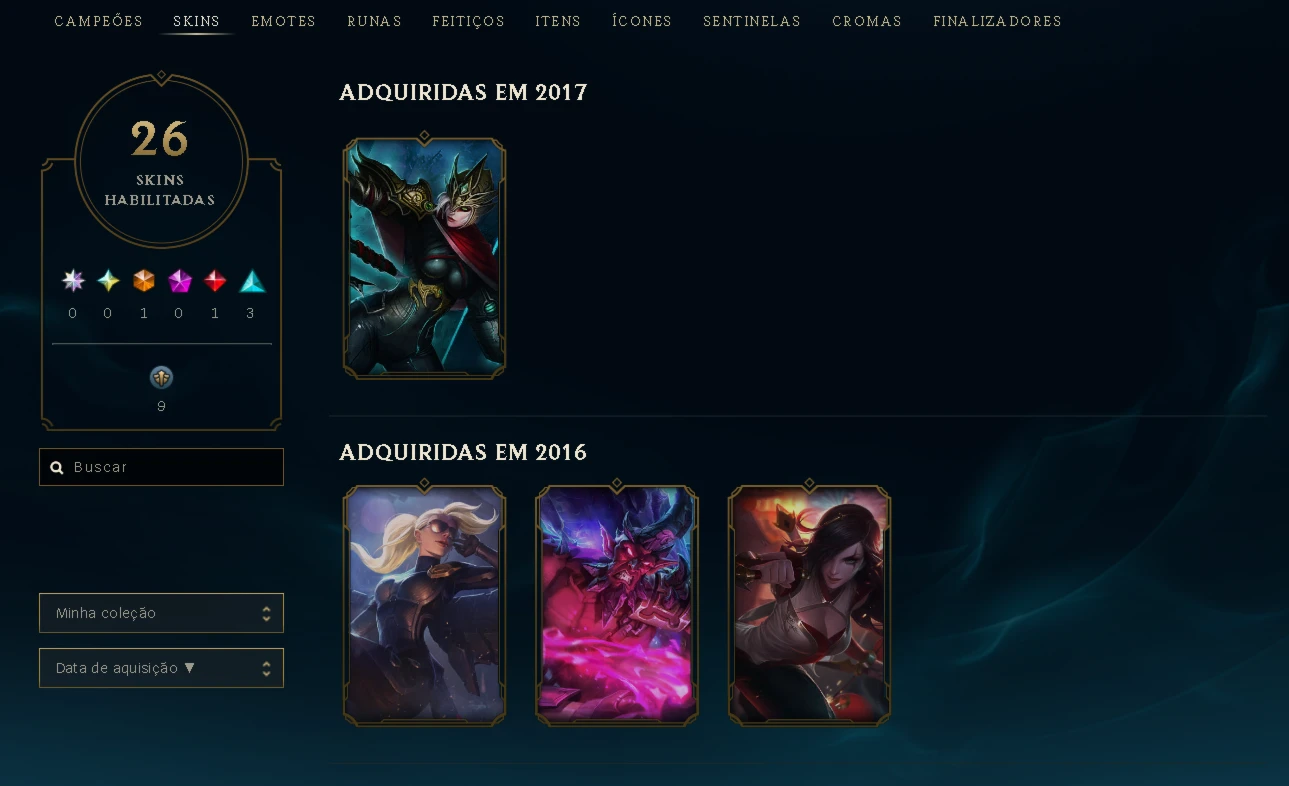Go to the Runas tab
Viewport: 1289px width, 786px height.
pyautogui.click(x=375, y=21)
